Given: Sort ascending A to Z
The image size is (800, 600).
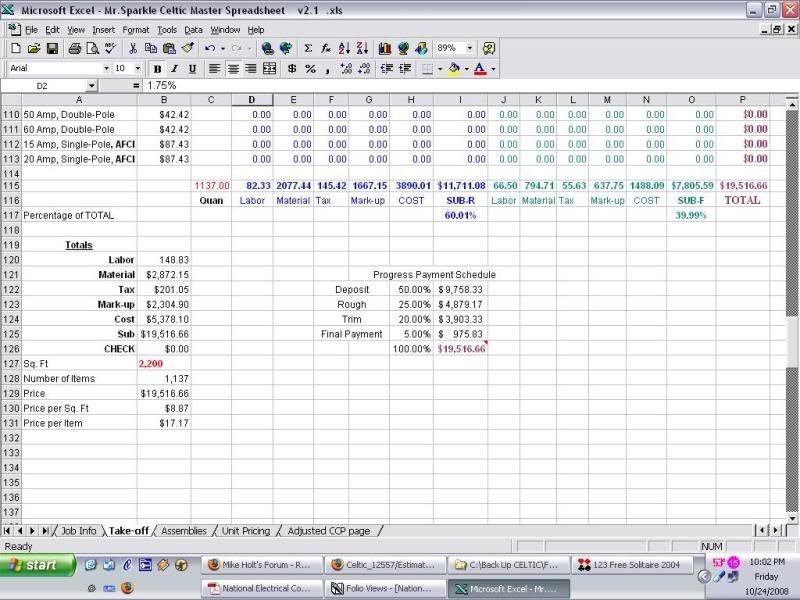Looking at the screenshot, I should coord(344,48).
